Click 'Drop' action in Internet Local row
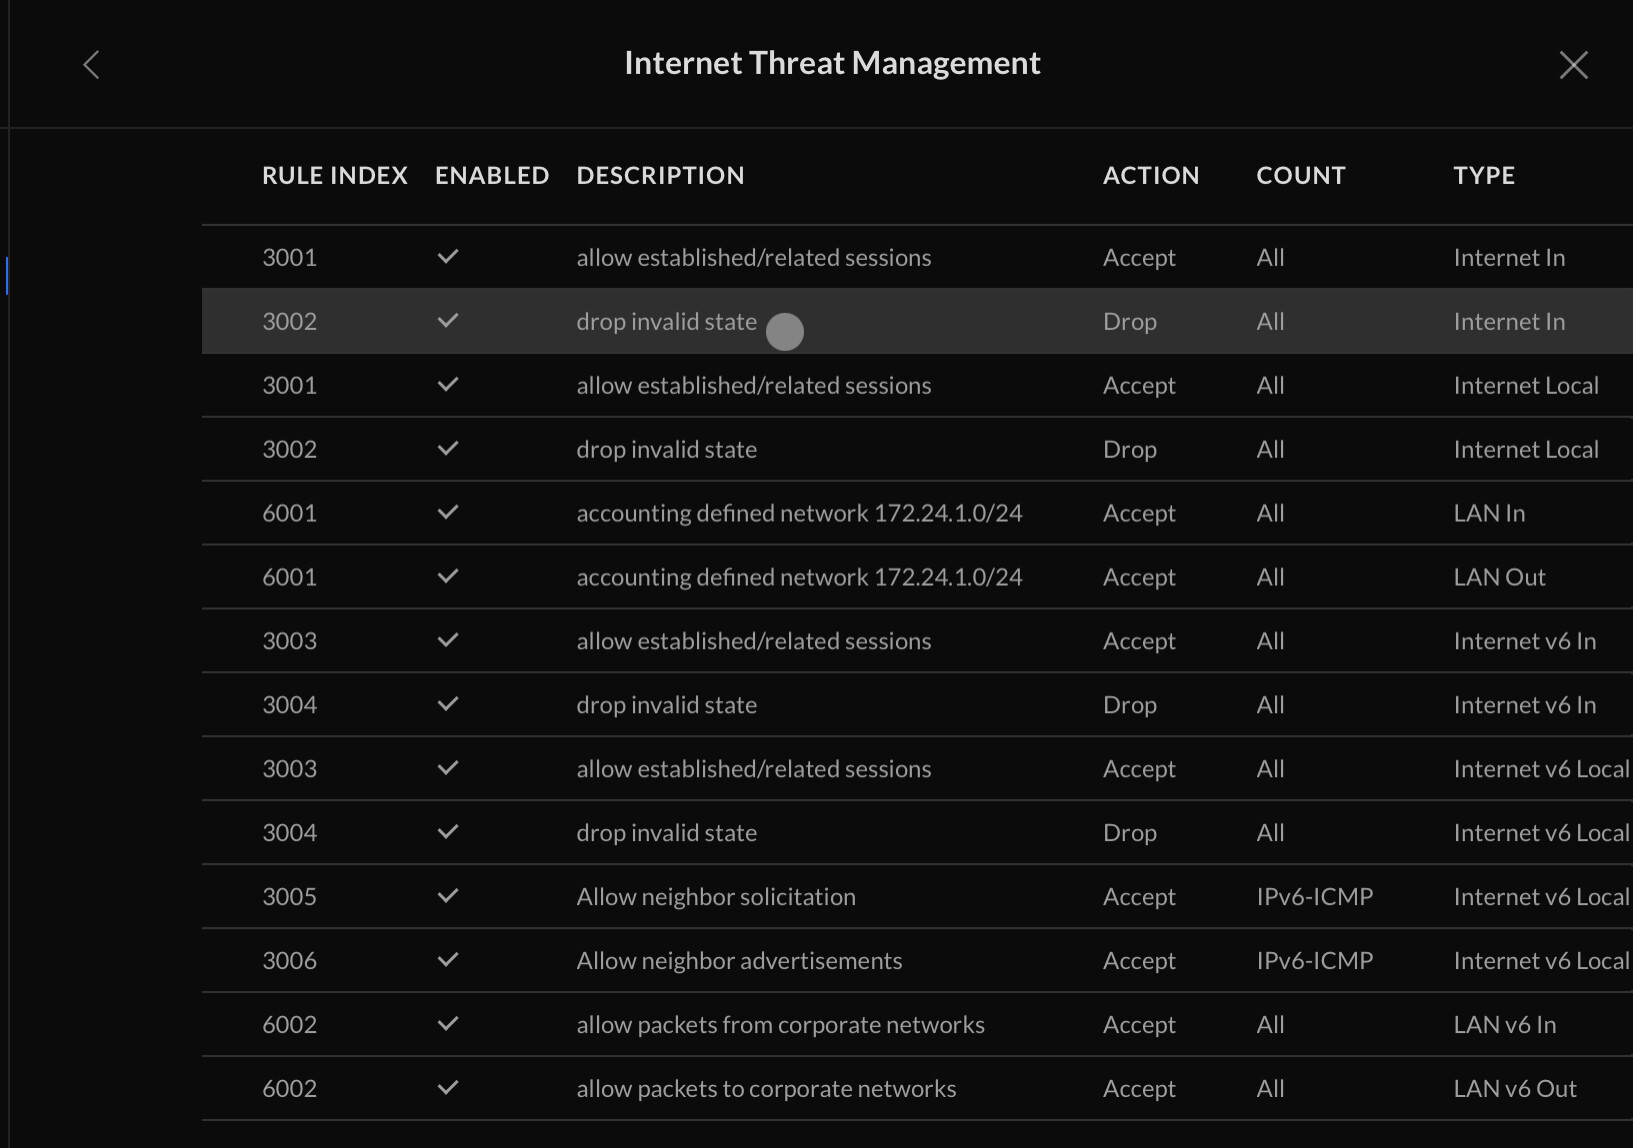 (x=1130, y=449)
